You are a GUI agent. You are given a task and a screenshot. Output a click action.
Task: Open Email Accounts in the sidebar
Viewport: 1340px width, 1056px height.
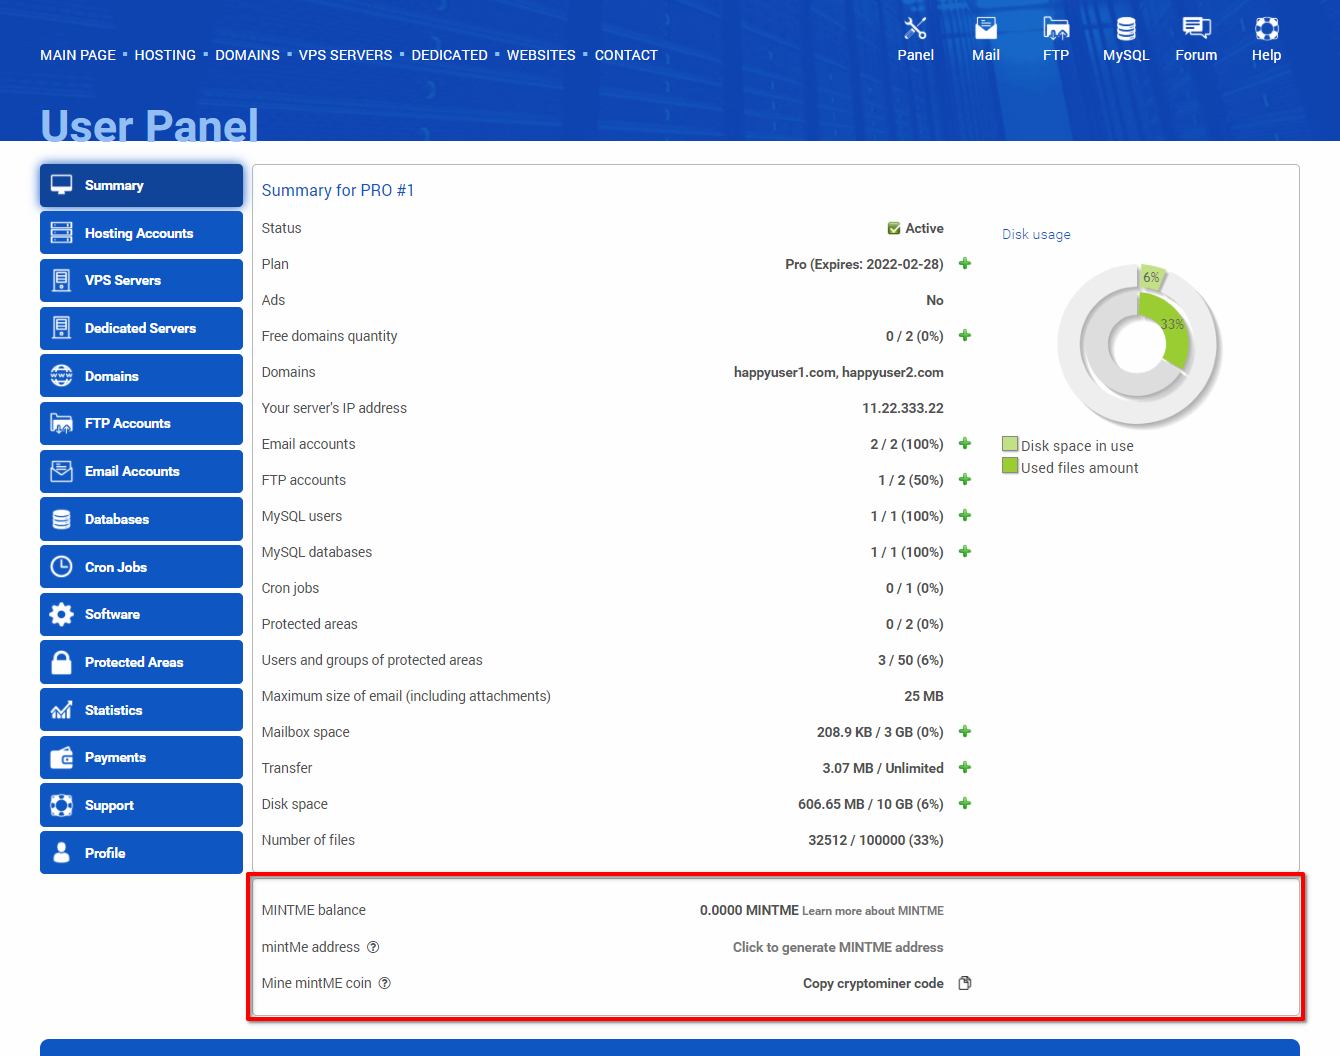(141, 471)
